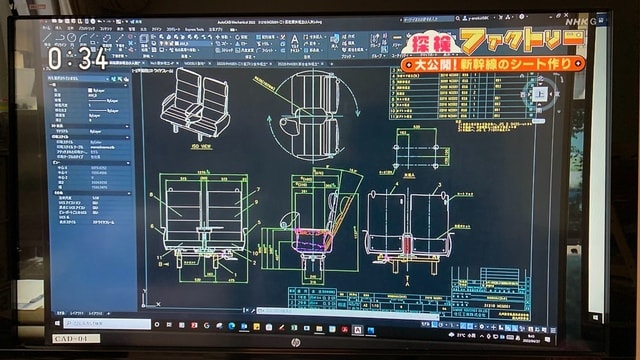Click the Undo arrow in quick access toolbar
Image resolution: width=640 pixels, height=360 pixels.
point(100,21)
